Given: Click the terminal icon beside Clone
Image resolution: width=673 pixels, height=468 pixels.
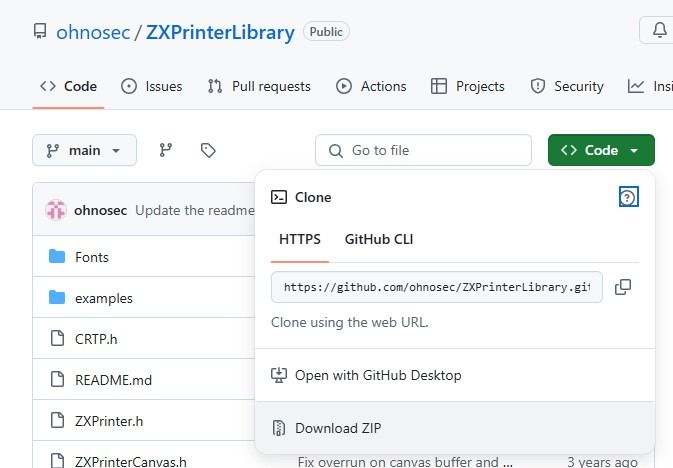Looking at the screenshot, I should [x=279, y=197].
